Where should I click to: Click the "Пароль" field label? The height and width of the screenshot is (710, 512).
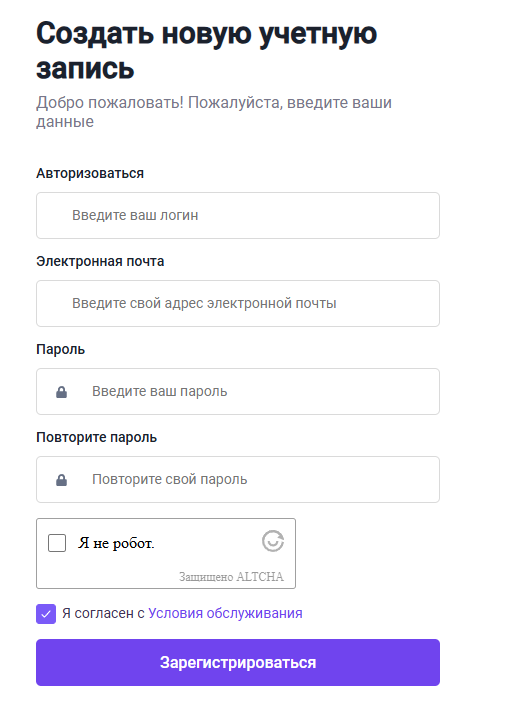pos(61,349)
